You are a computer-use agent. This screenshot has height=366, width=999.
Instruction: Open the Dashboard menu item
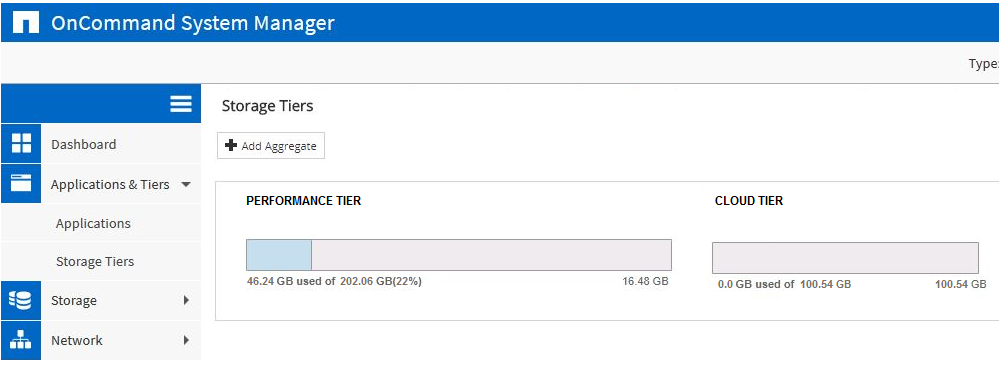(83, 144)
